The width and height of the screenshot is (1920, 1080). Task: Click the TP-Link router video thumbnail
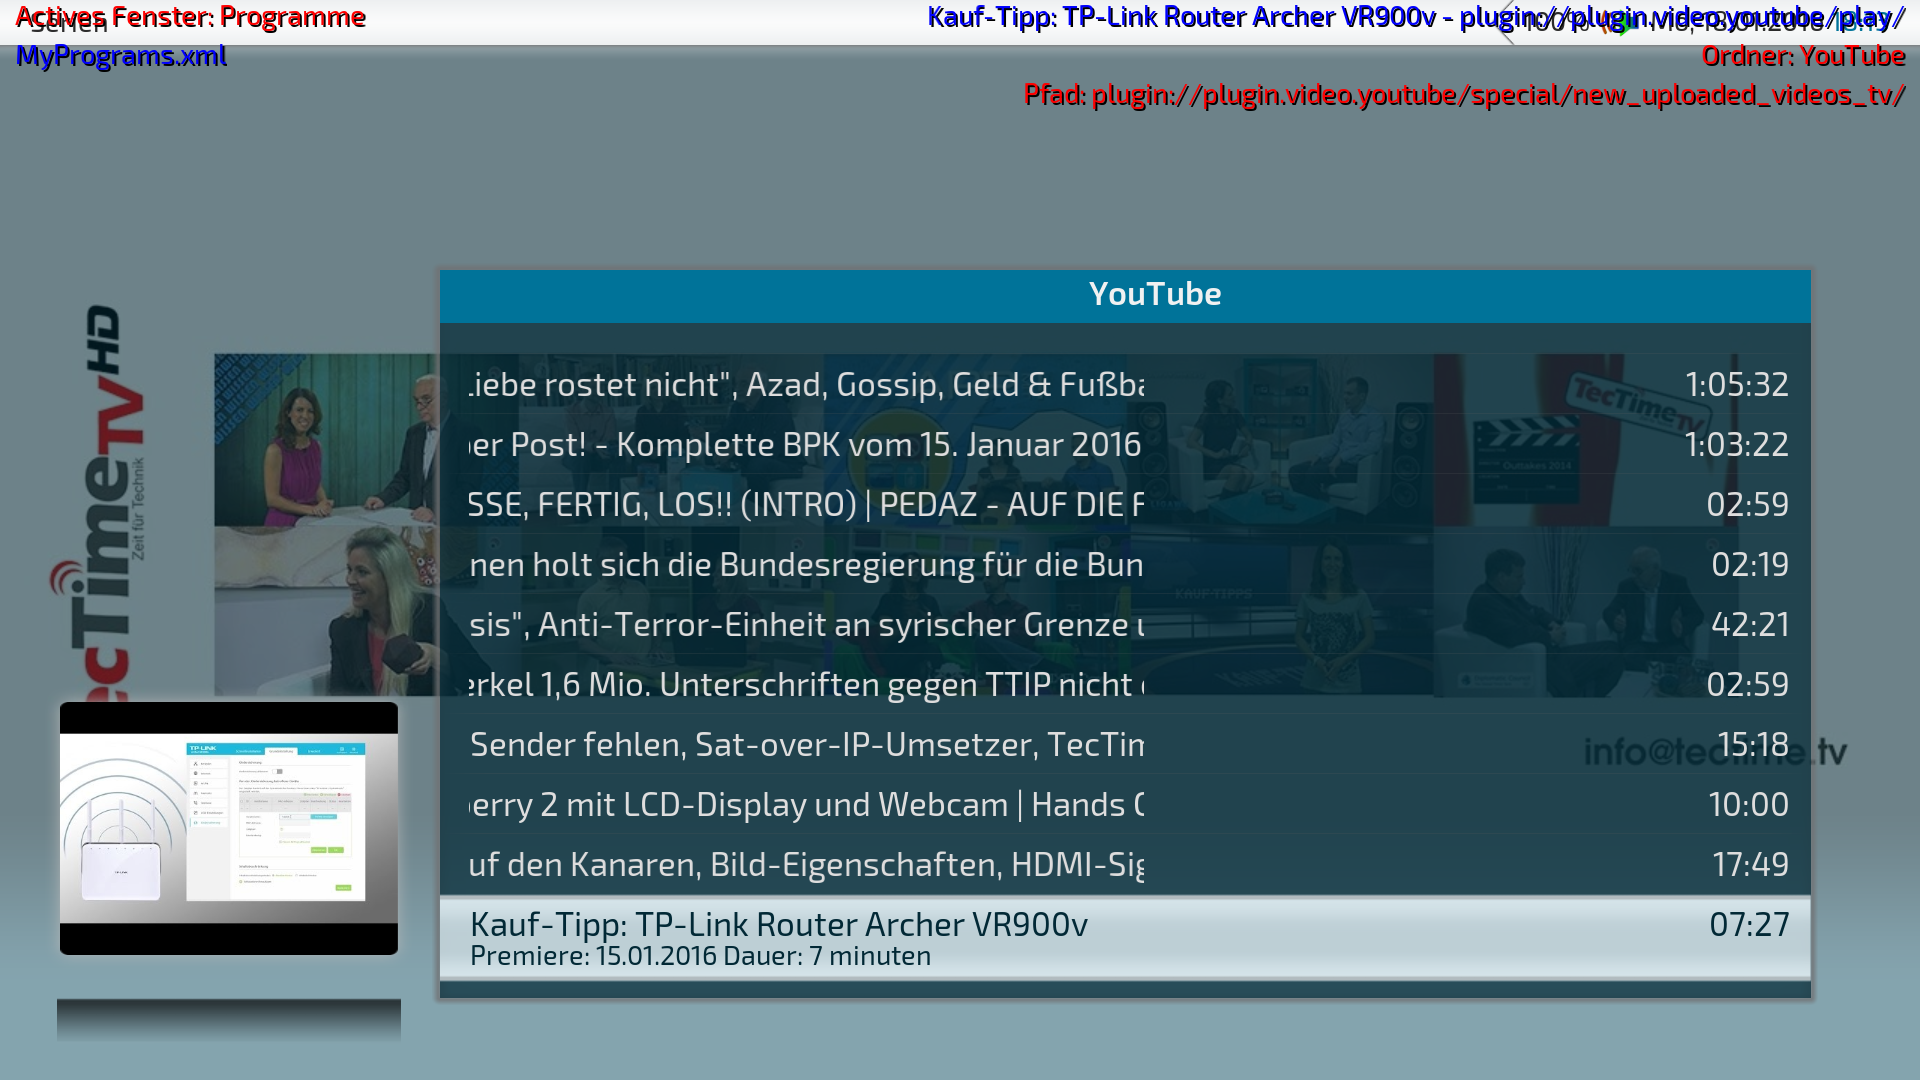pos(229,828)
